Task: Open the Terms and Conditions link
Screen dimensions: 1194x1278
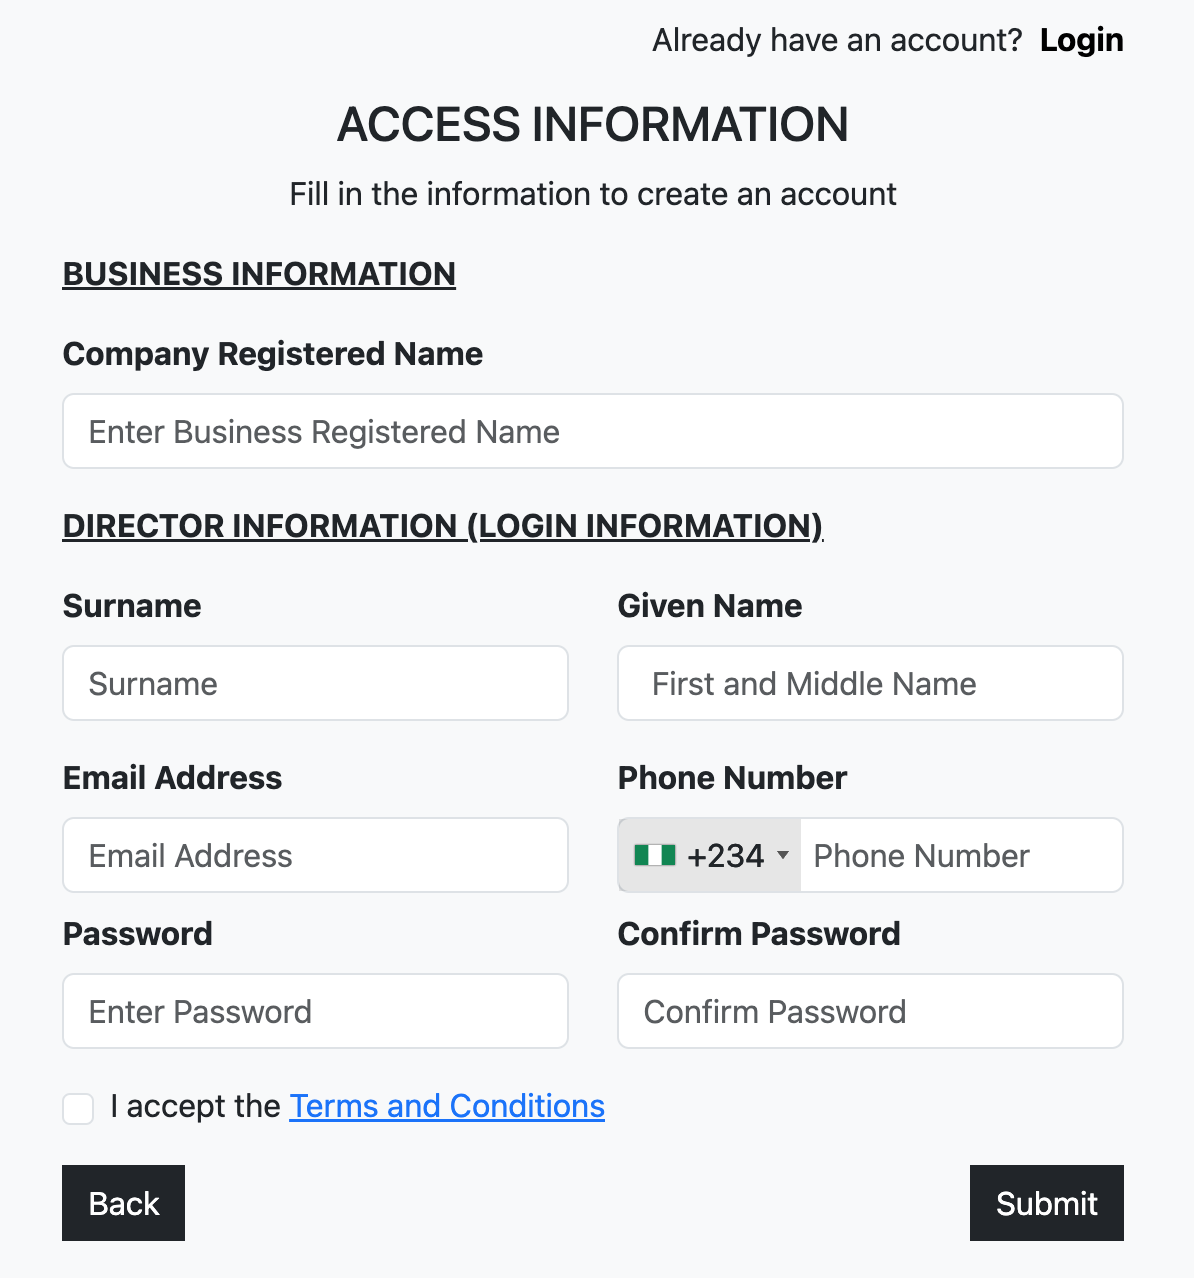Action: [447, 1106]
